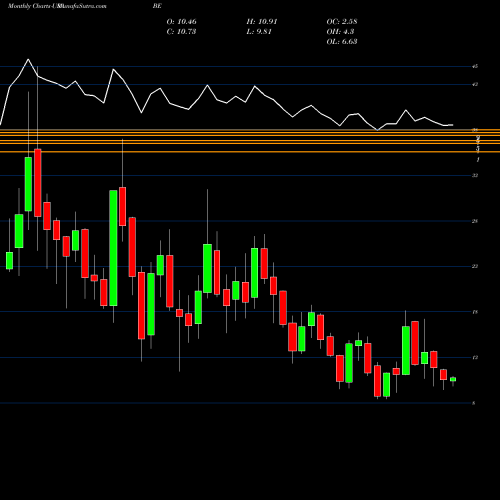Click the '42' price axis label
500x500 pixels.
pos(475,85)
